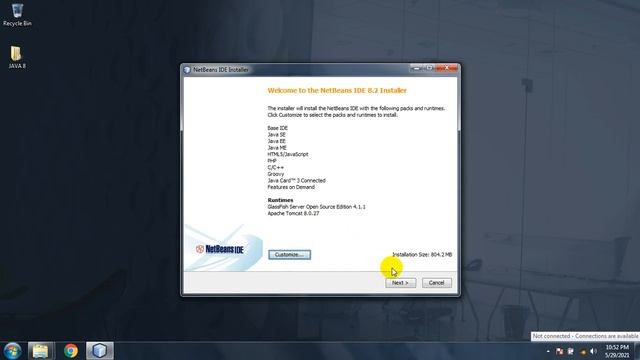Click the Next > button
The width and height of the screenshot is (640, 360).
(400, 283)
